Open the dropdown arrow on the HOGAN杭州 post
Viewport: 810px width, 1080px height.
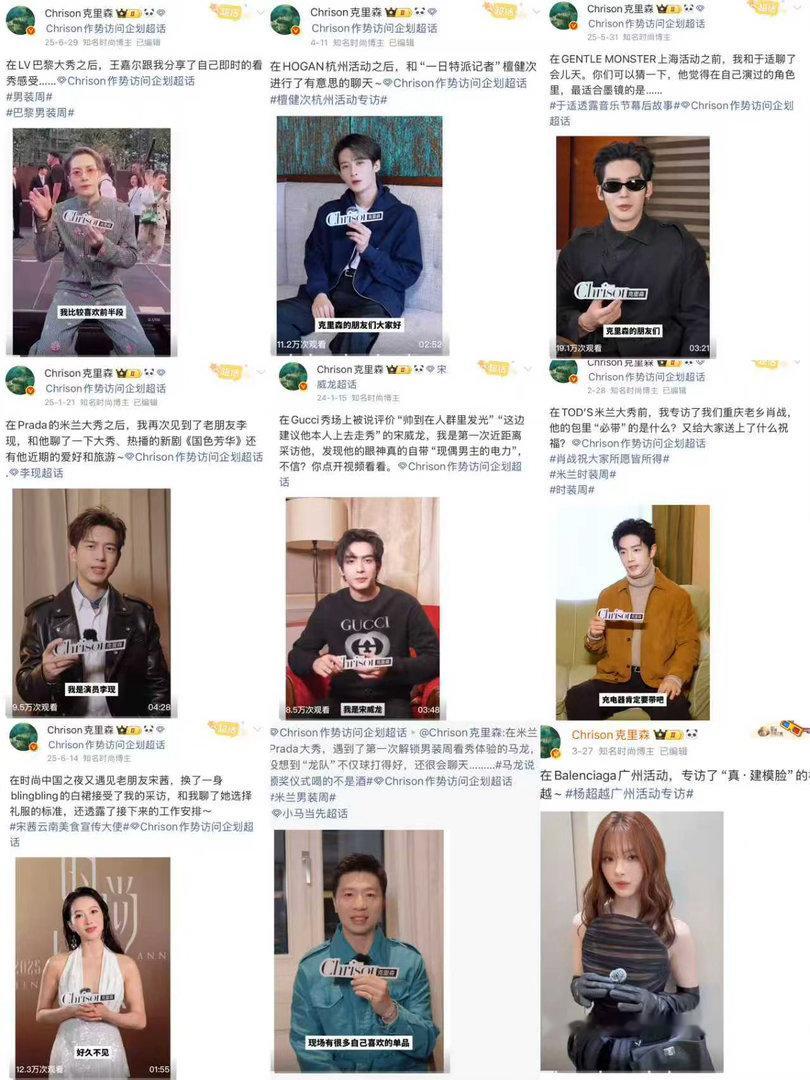coord(534,12)
